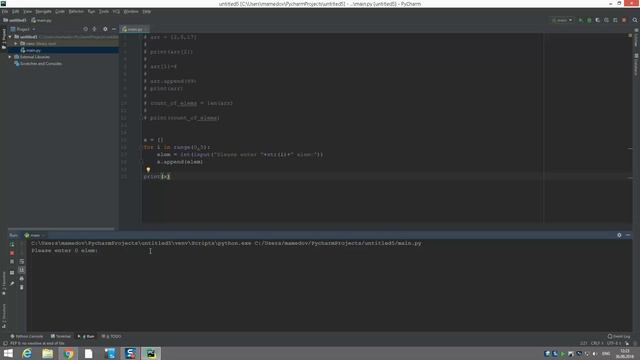Screen dimensions: 640x360
Task: Hide the Run panel with minus icon
Action: click(628, 235)
